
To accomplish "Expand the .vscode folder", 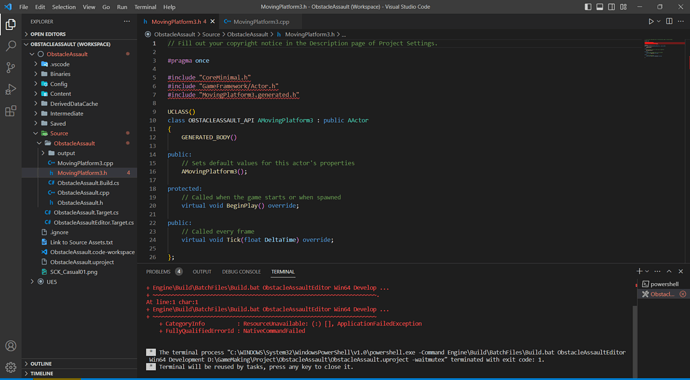I will [x=79, y=64].
